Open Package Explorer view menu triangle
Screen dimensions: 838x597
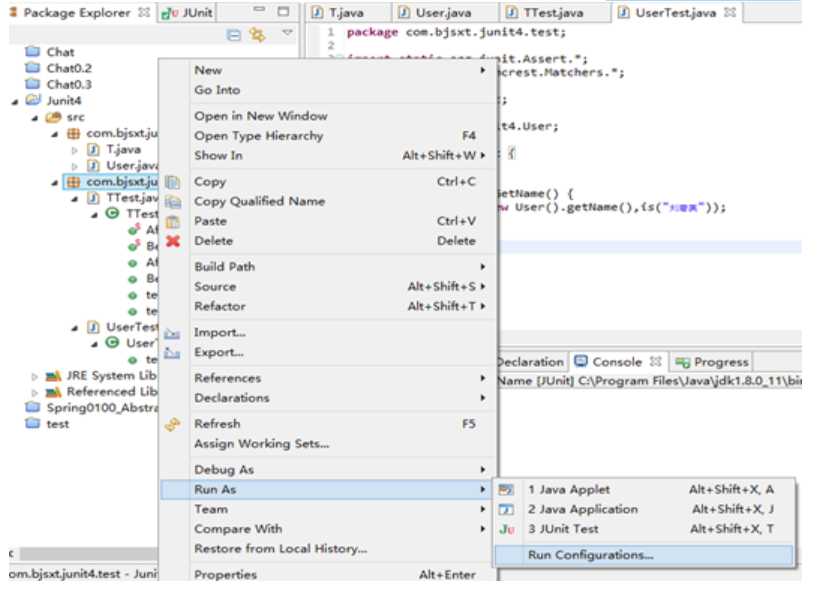point(288,33)
